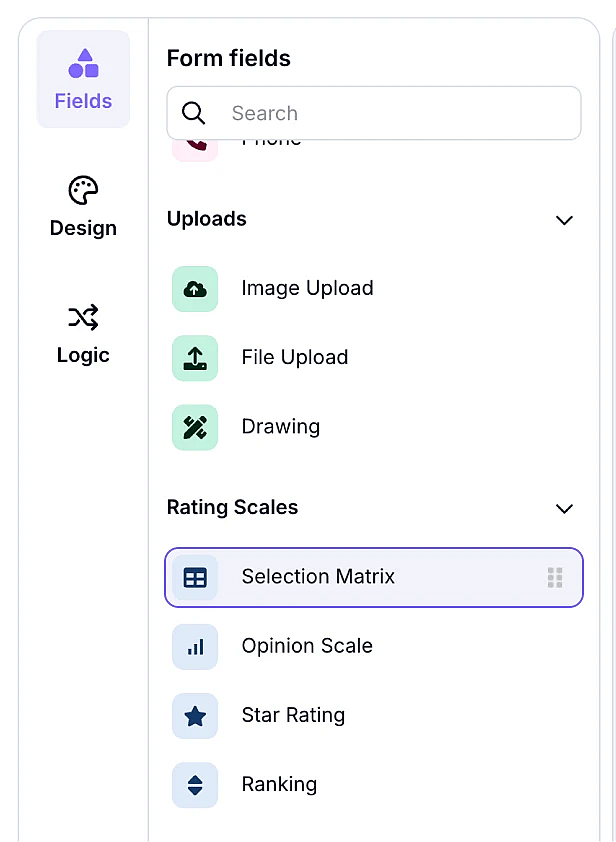Click the search magnifier icon
Screen dimensions: 616x842
click(x=193, y=113)
